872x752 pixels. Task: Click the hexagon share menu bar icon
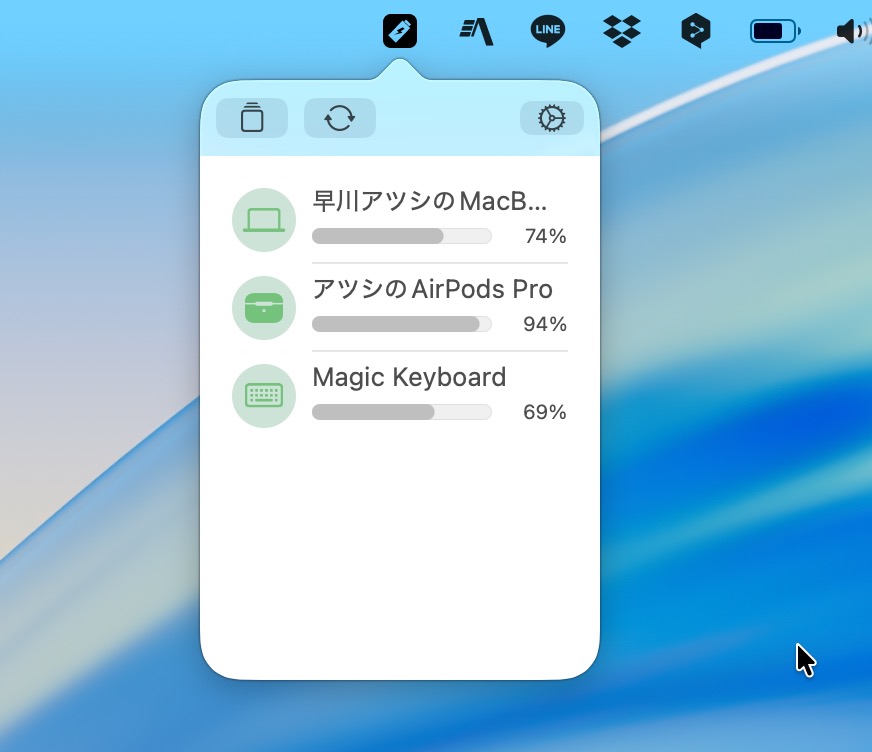point(695,31)
